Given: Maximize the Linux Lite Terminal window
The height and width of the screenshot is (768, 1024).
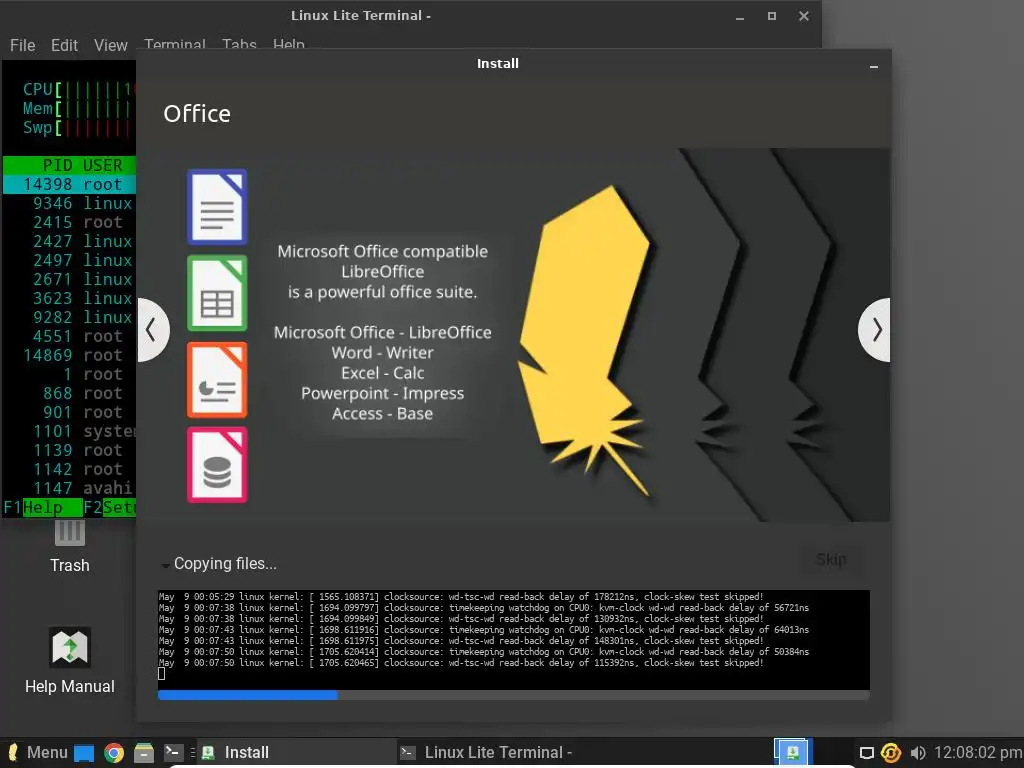Looking at the screenshot, I should pyautogui.click(x=772, y=16).
